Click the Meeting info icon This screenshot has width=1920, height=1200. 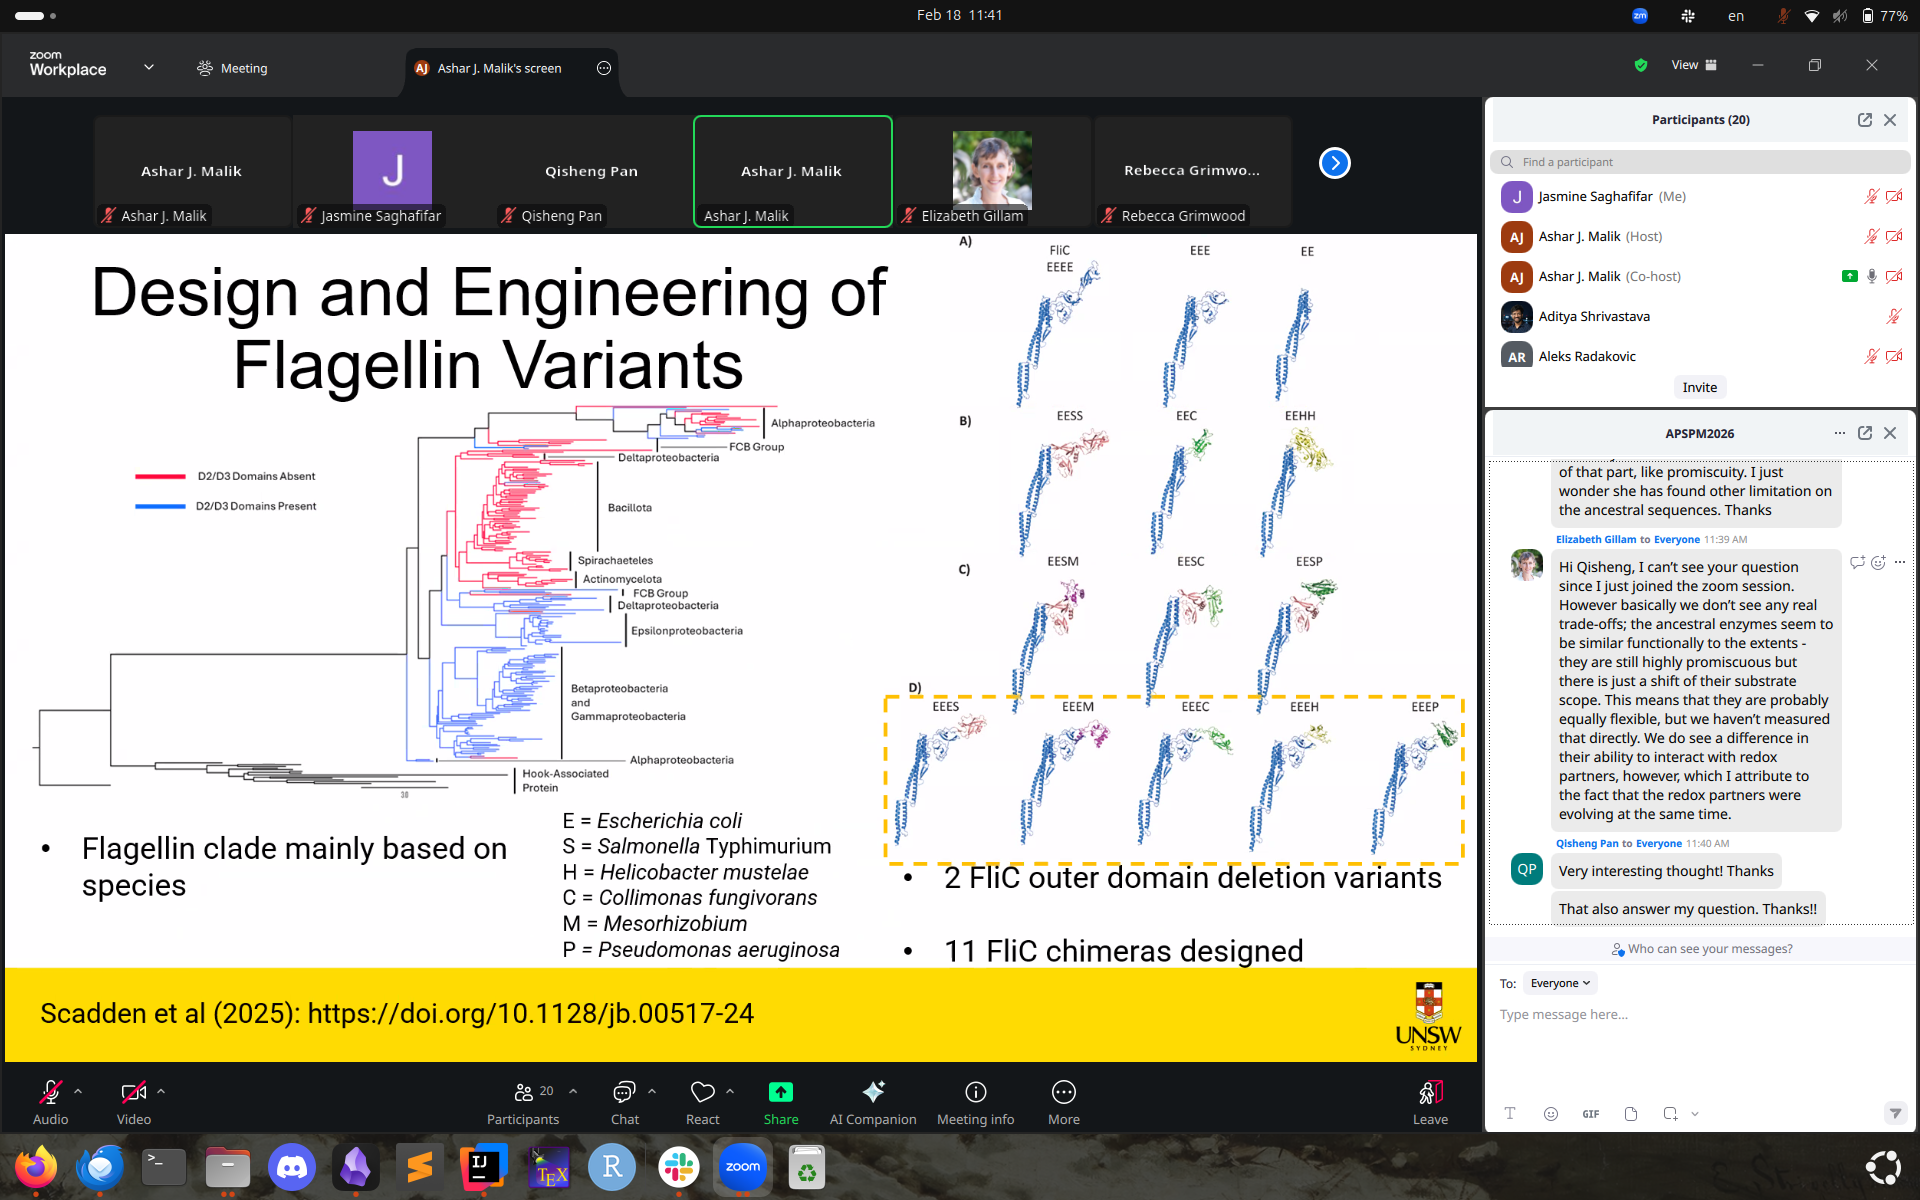[975, 1102]
